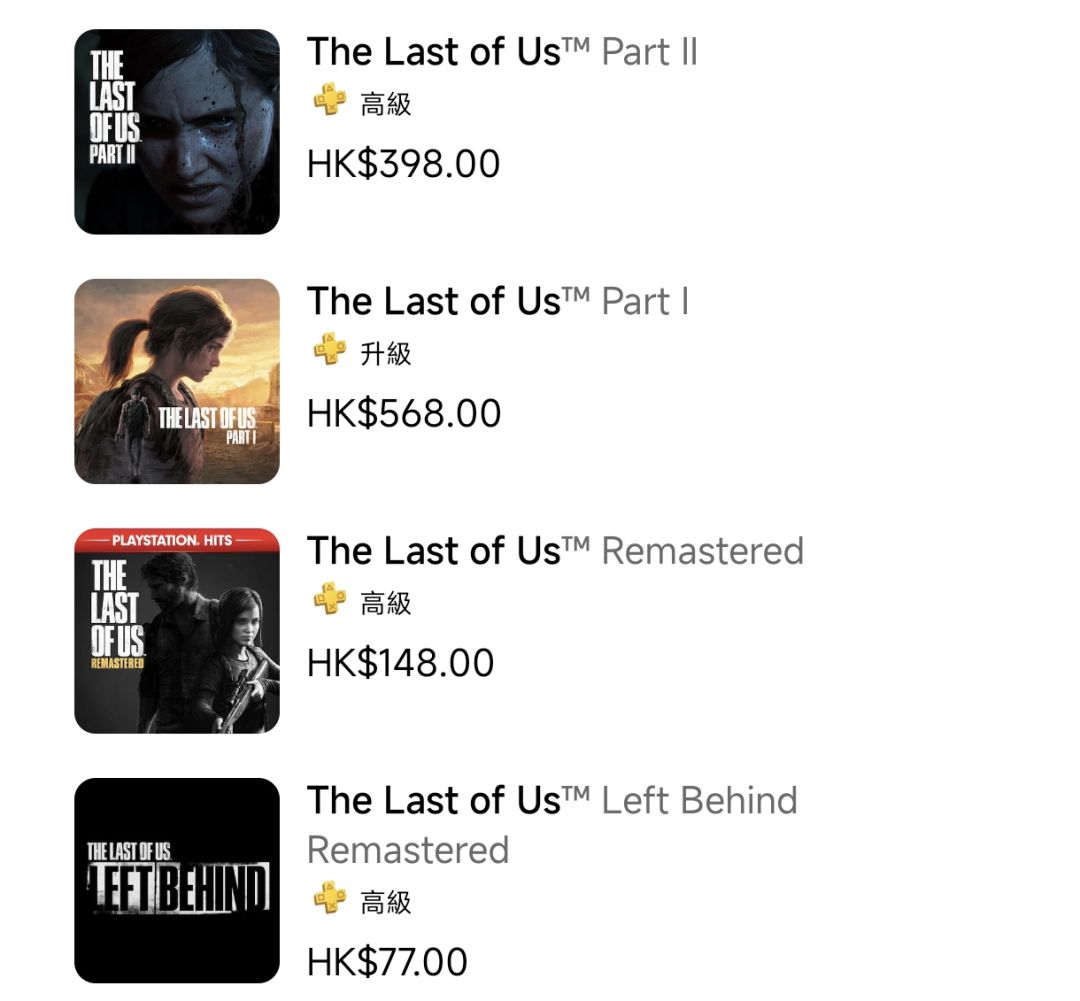
Task: Open The Last of Us Part II title
Action: point(502,52)
